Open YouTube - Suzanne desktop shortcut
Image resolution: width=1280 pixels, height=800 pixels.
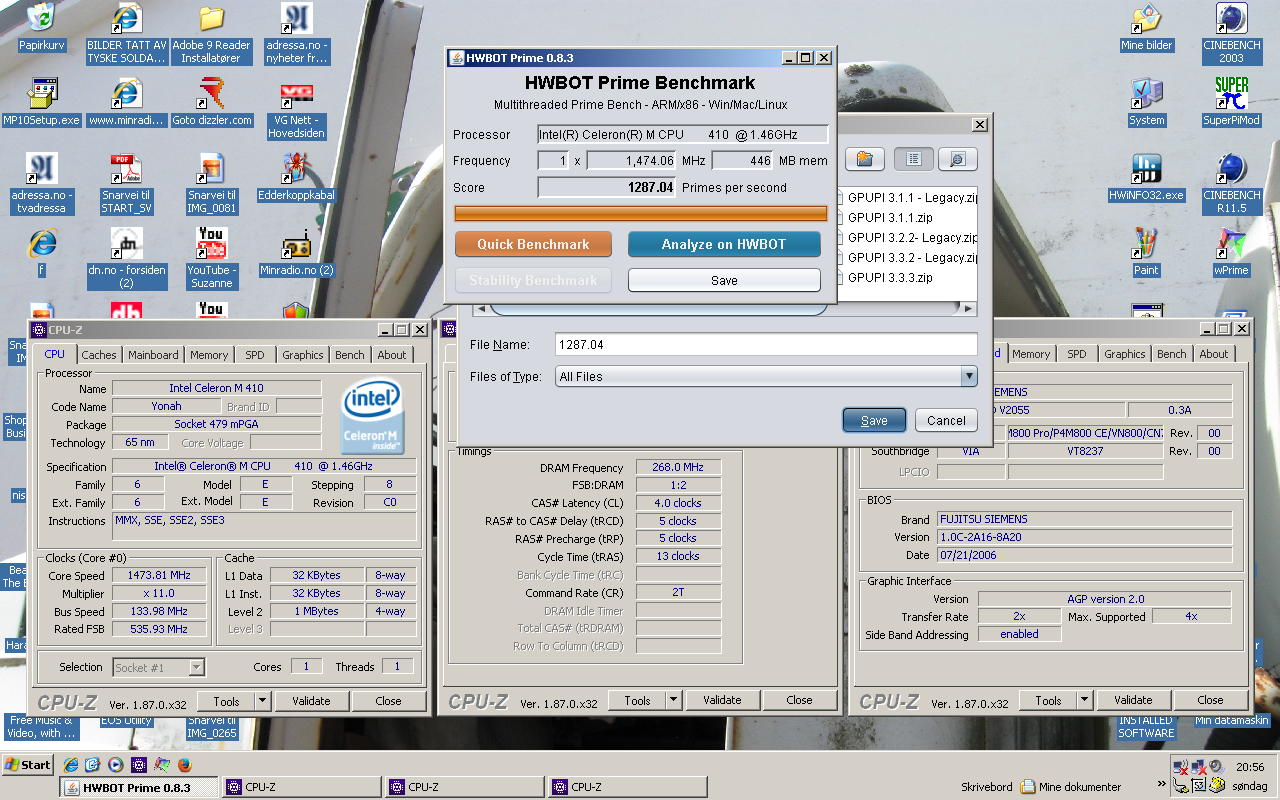pos(211,259)
